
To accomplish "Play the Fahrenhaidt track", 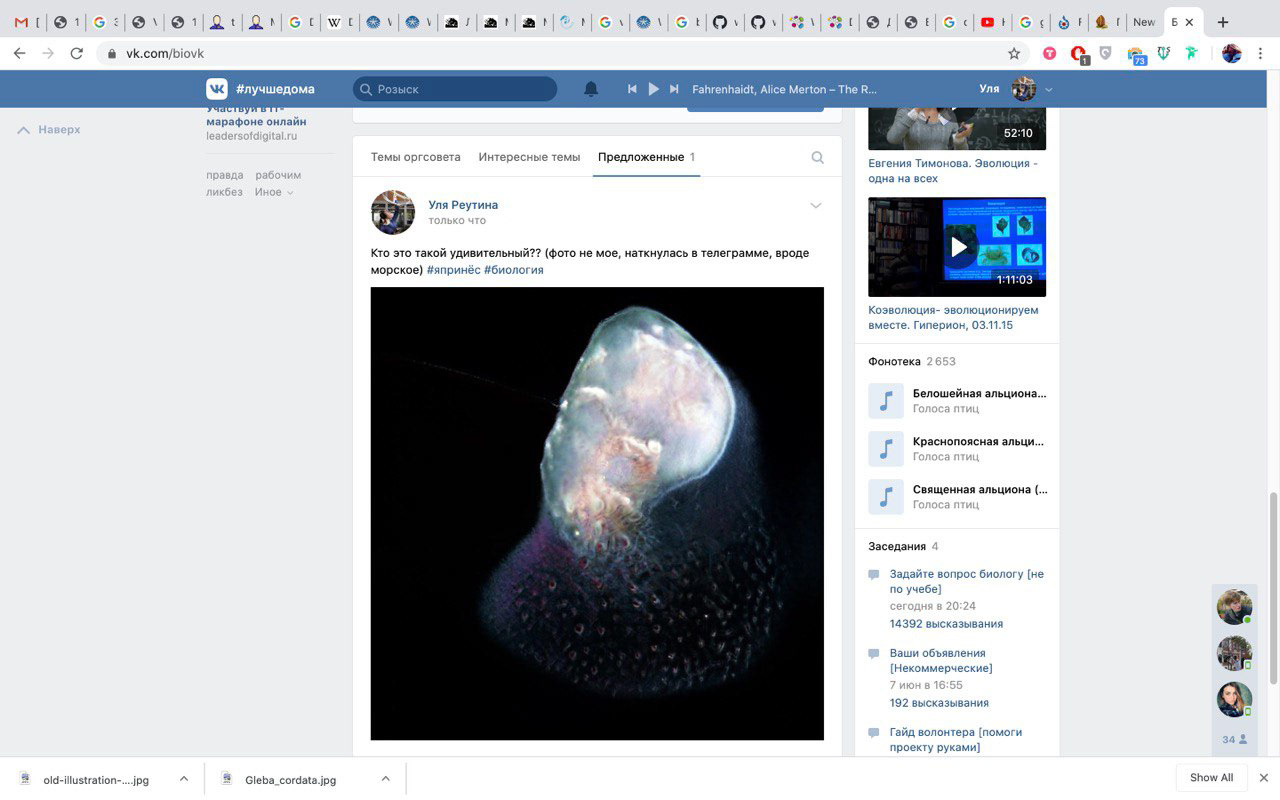I will (653, 89).
